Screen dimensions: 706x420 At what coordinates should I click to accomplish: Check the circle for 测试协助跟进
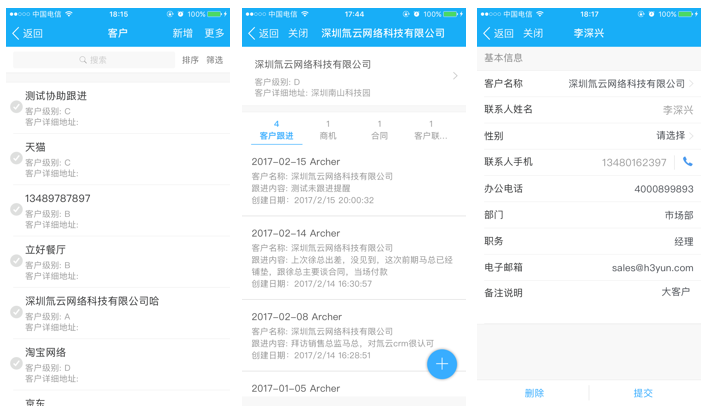pyautogui.click(x=16, y=107)
